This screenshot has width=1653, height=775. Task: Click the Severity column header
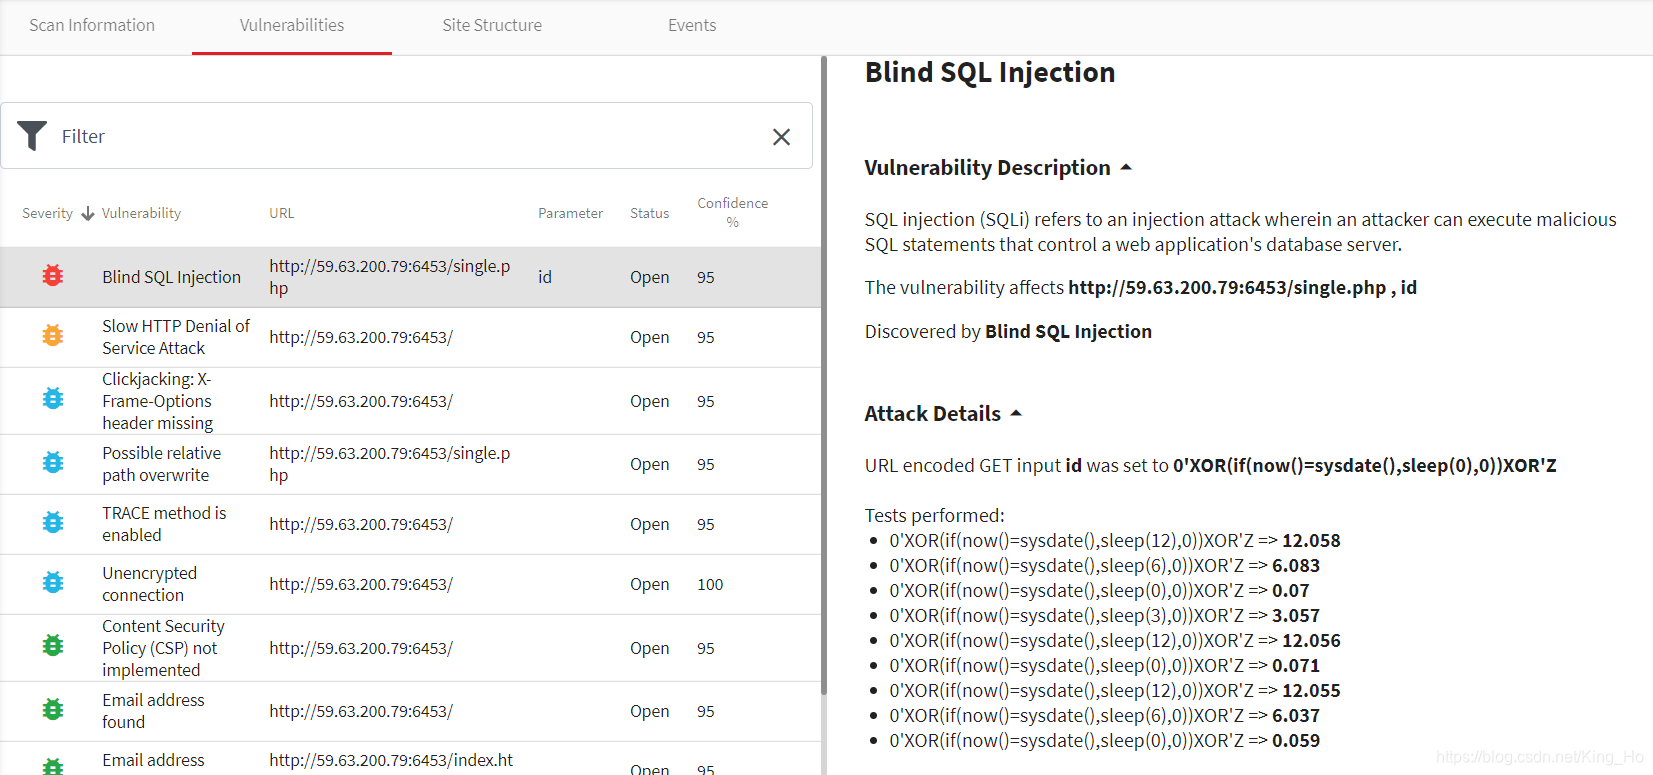pos(47,213)
